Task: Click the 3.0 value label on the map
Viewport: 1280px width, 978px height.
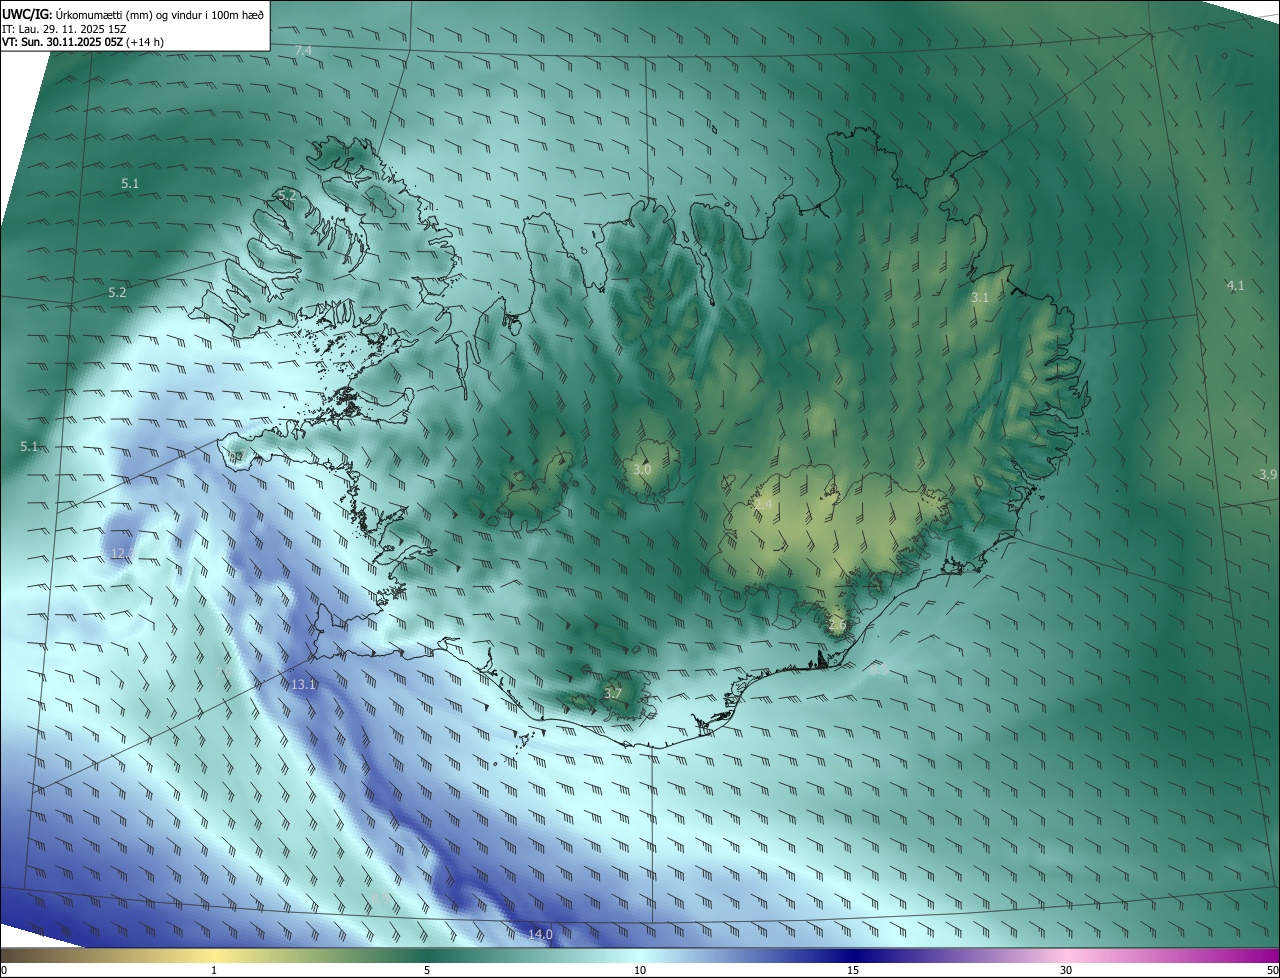Action: [x=643, y=469]
